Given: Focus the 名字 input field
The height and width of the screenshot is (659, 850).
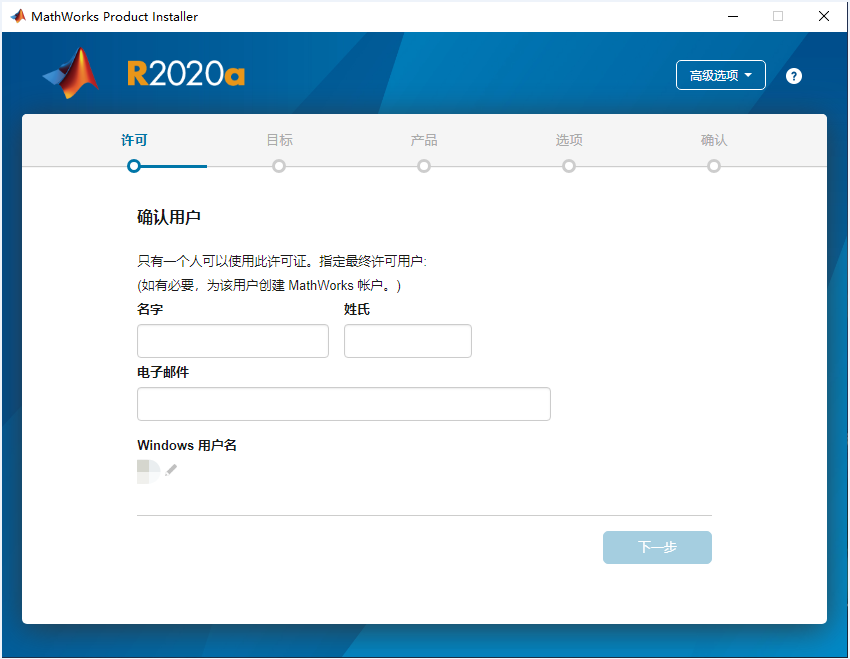Looking at the screenshot, I should coord(233,341).
